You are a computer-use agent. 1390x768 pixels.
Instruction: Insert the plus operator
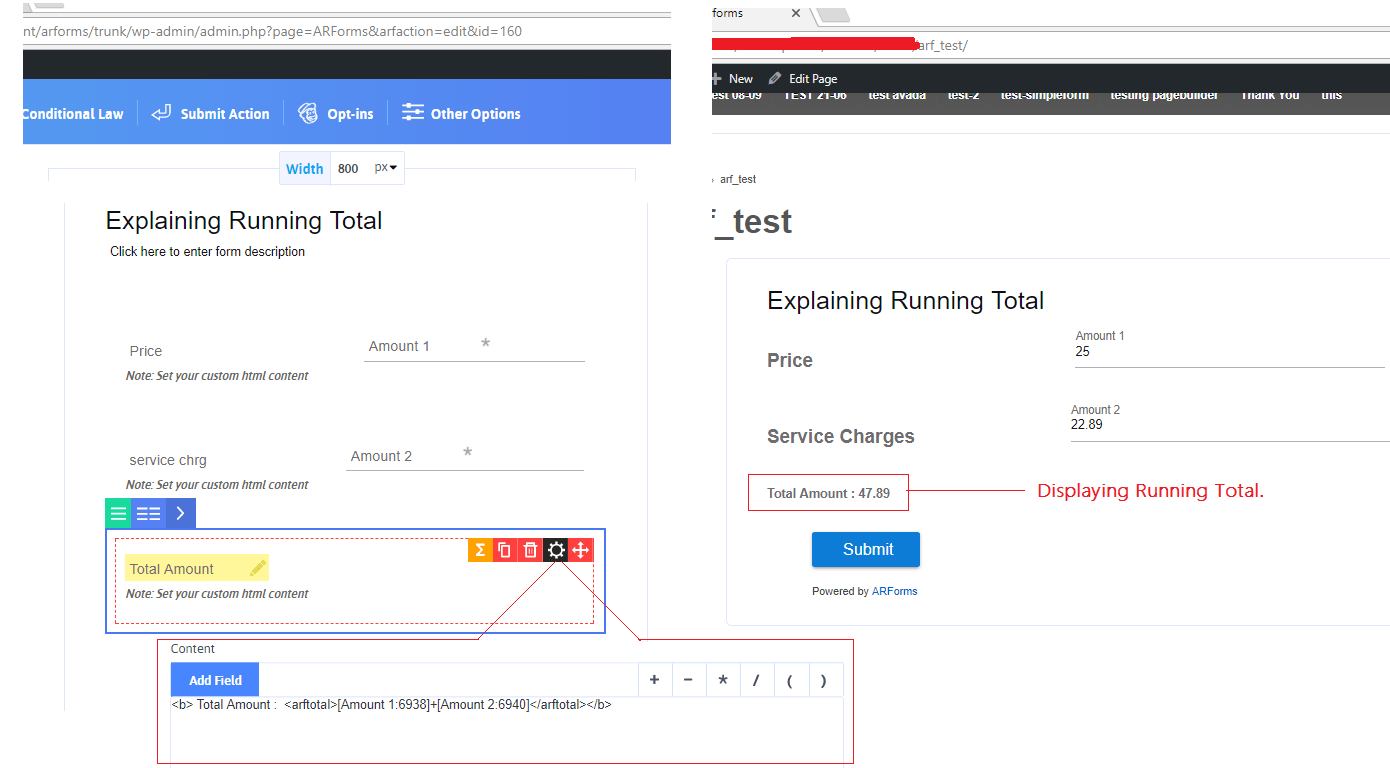pyautogui.click(x=655, y=680)
